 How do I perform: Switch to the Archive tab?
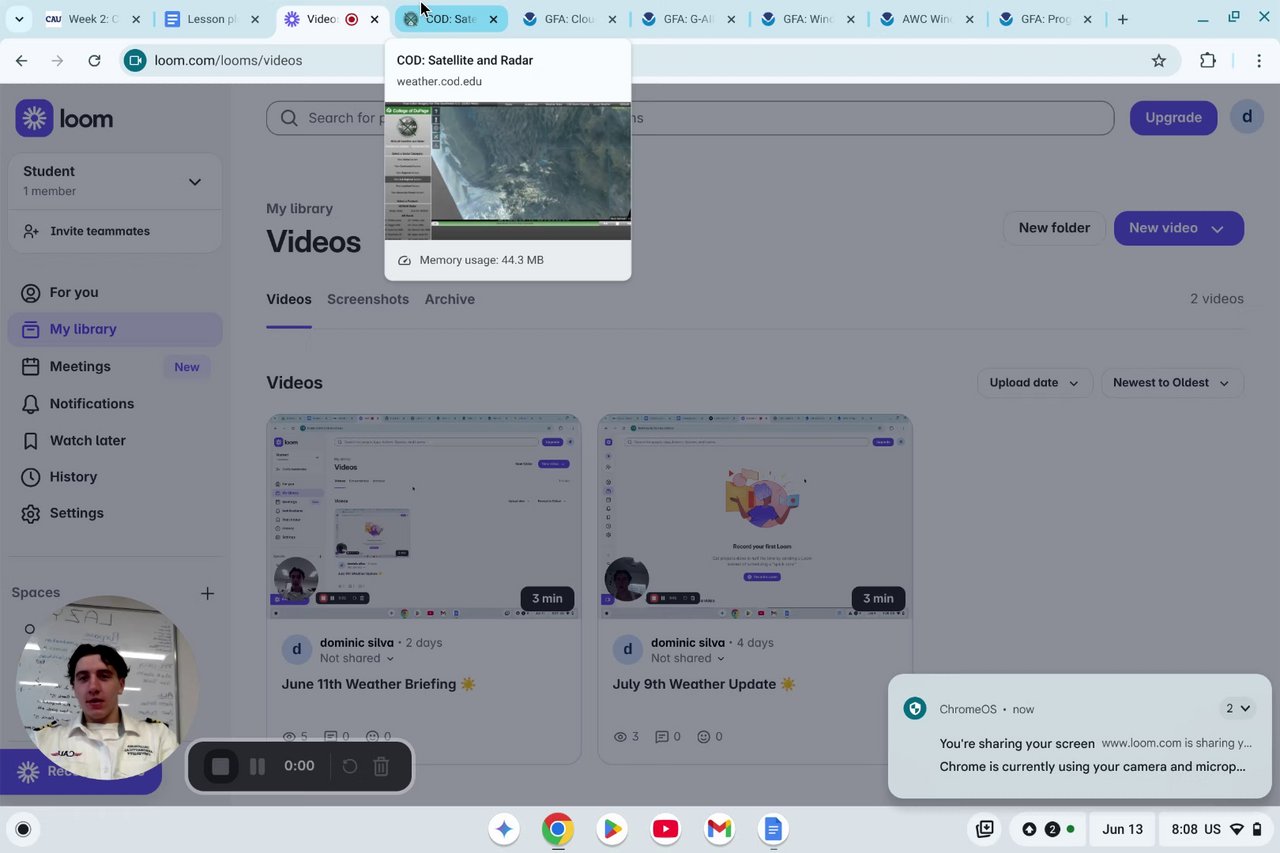click(x=449, y=299)
